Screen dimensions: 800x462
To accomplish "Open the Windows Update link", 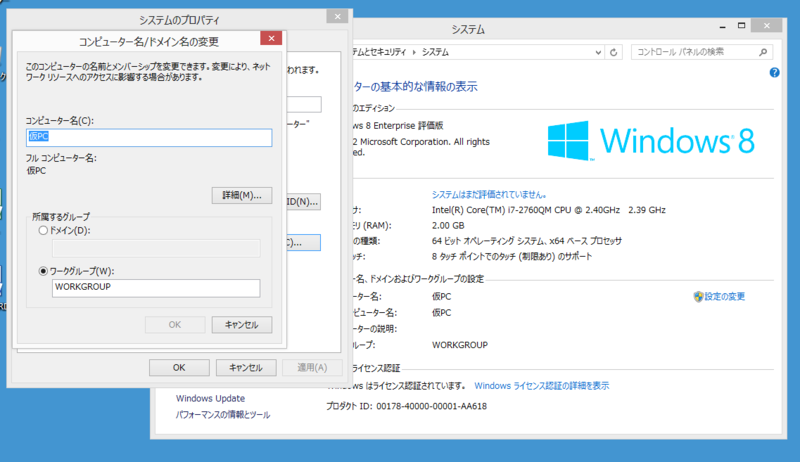I will 210,398.
